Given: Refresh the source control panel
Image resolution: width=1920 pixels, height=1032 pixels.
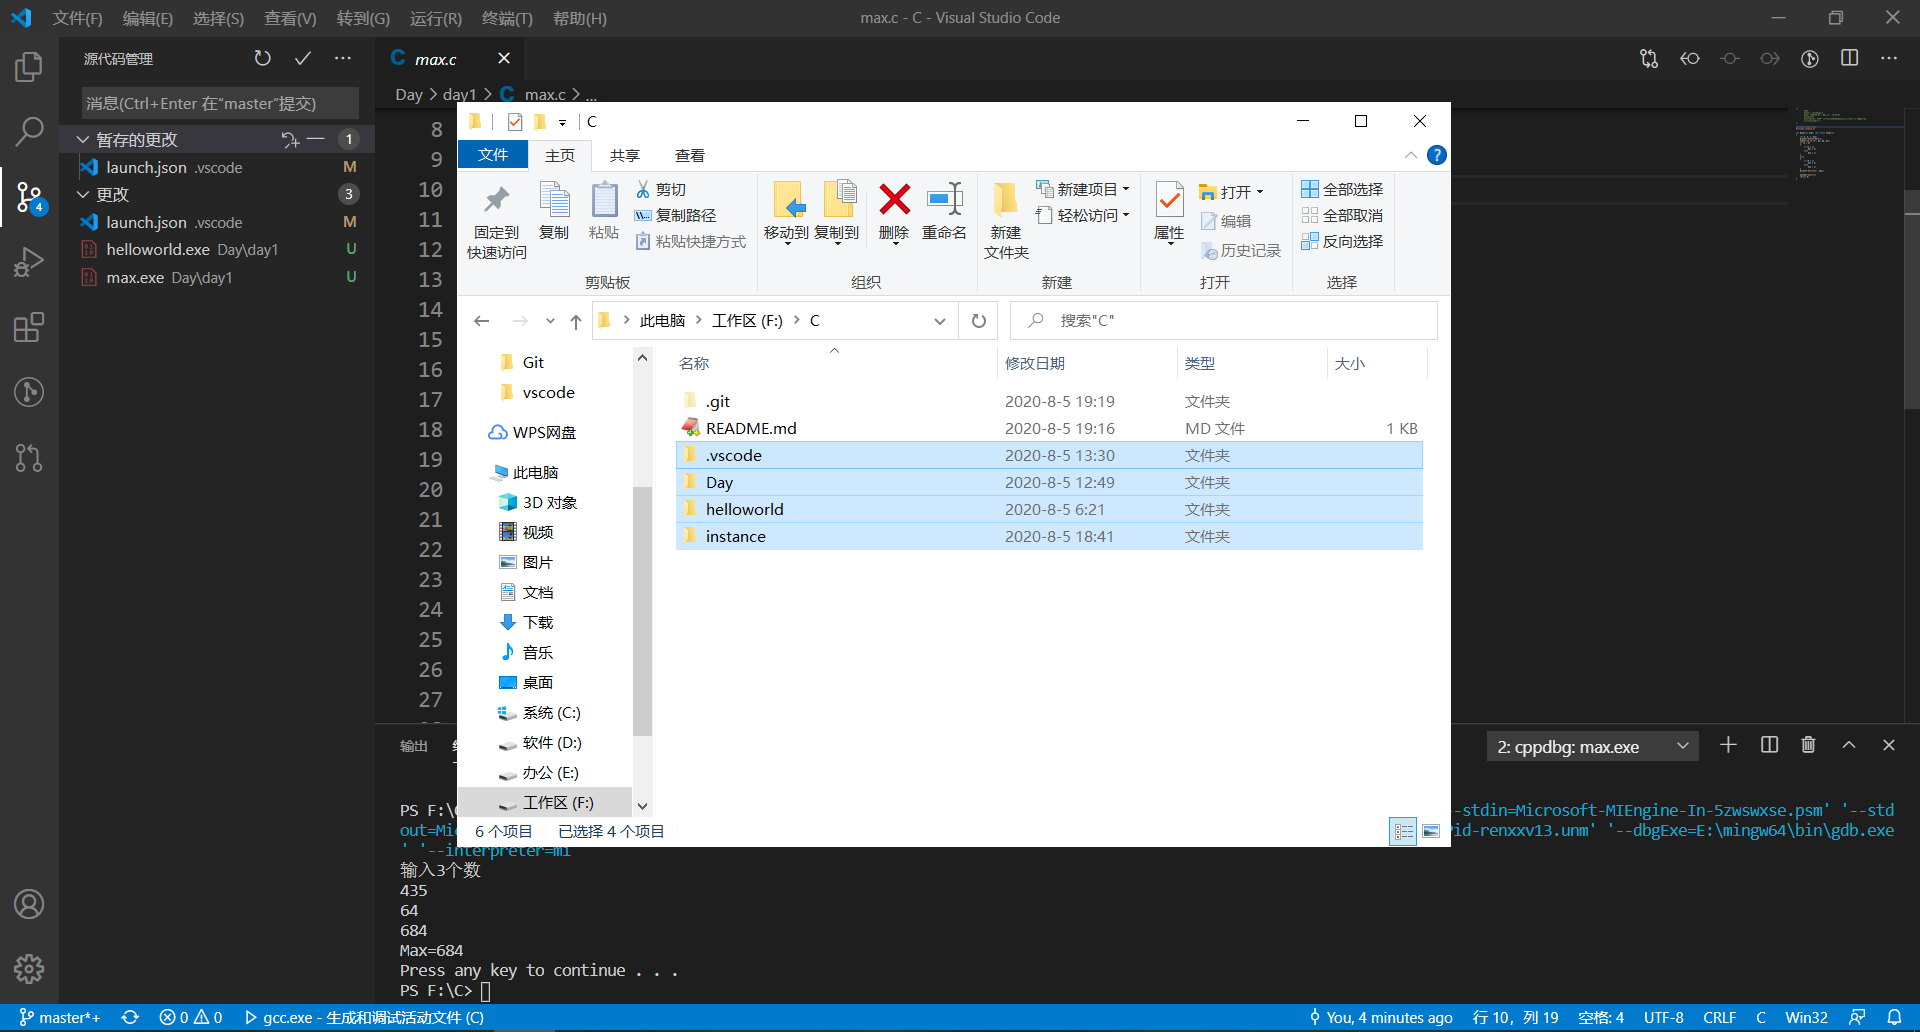Looking at the screenshot, I should [x=262, y=59].
